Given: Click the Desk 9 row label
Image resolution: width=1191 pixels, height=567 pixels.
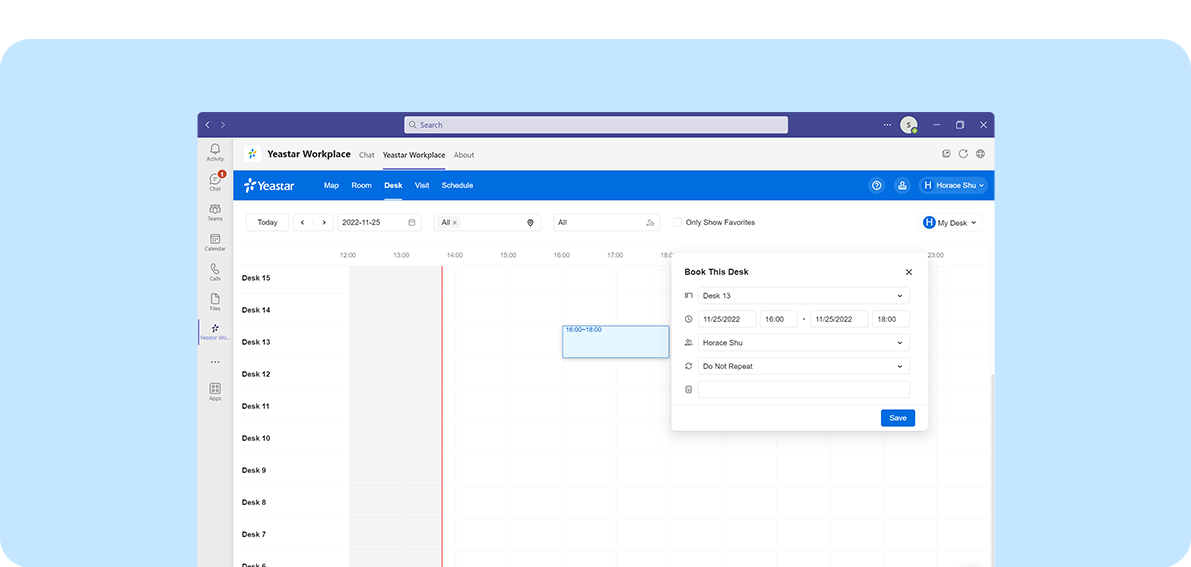Looking at the screenshot, I should click(254, 470).
